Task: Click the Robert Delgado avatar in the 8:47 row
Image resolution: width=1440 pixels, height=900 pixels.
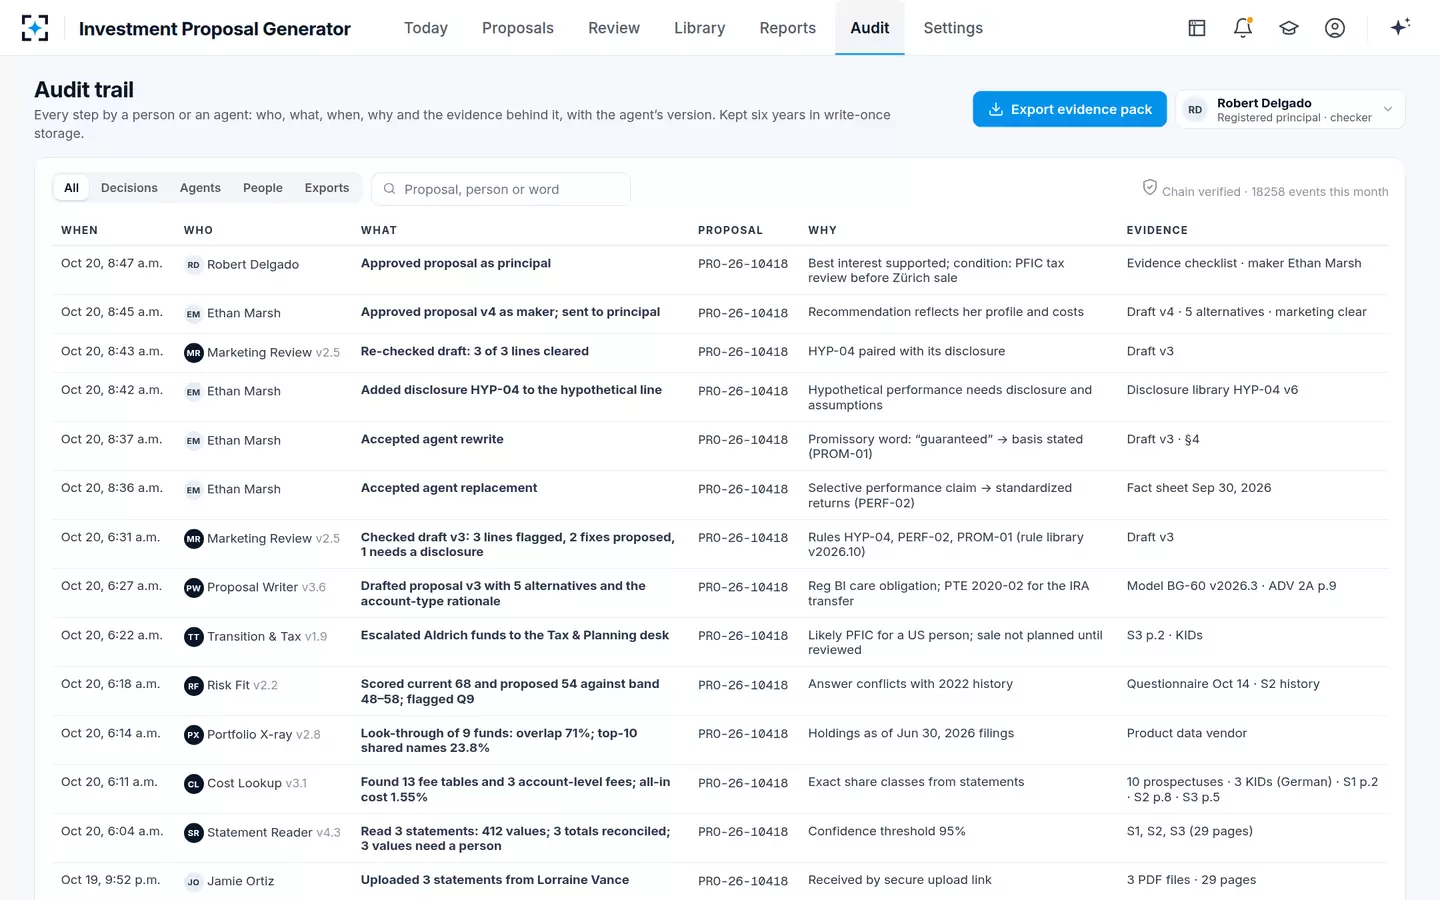Action: click(194, 265)
